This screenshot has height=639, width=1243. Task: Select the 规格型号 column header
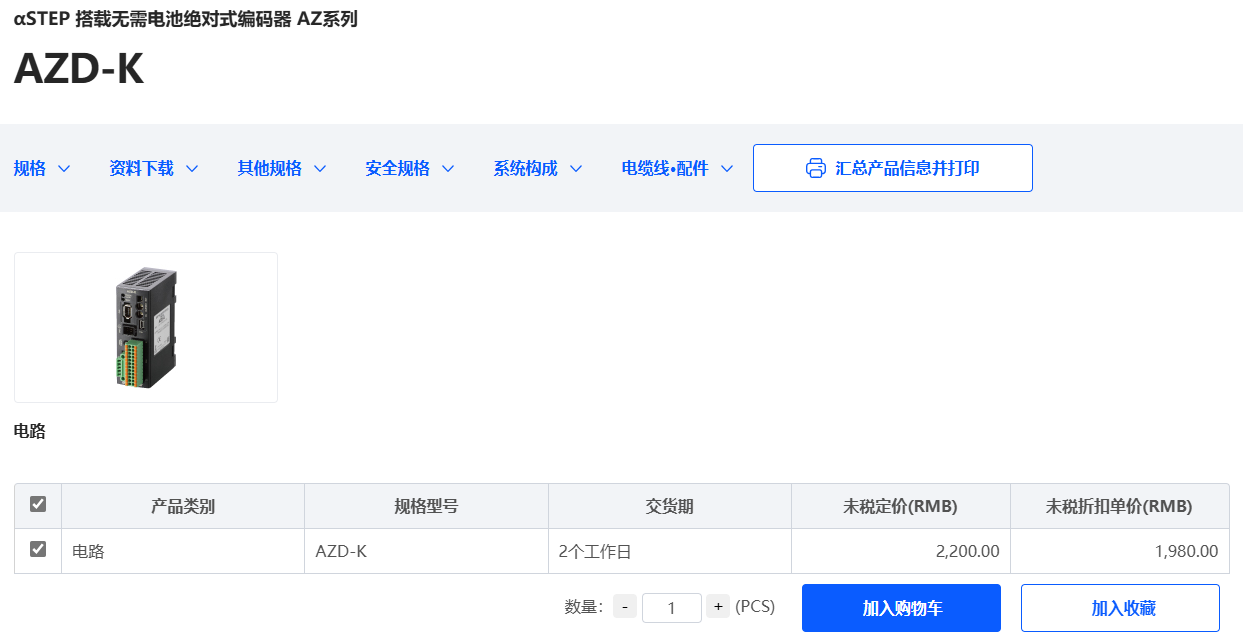pos(426,505)
